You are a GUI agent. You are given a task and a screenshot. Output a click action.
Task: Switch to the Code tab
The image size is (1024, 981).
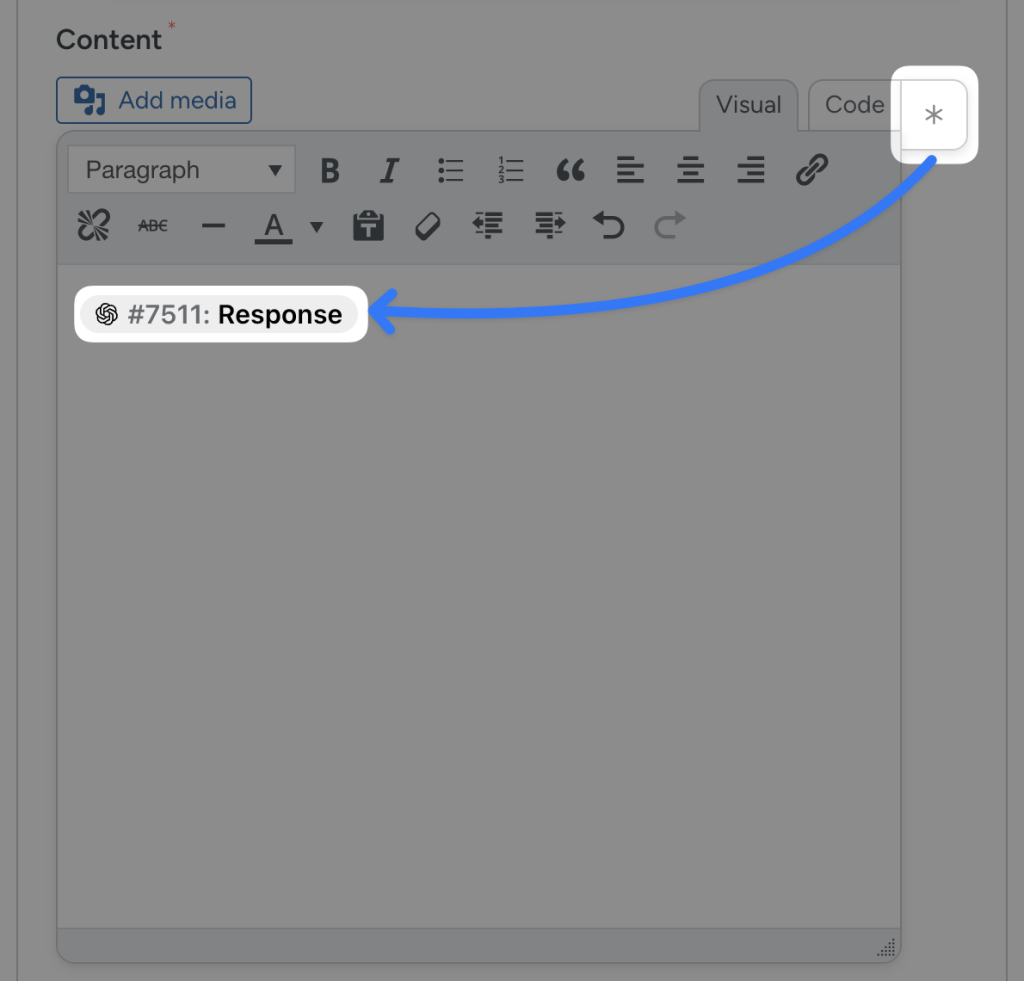tap(852, 105)
